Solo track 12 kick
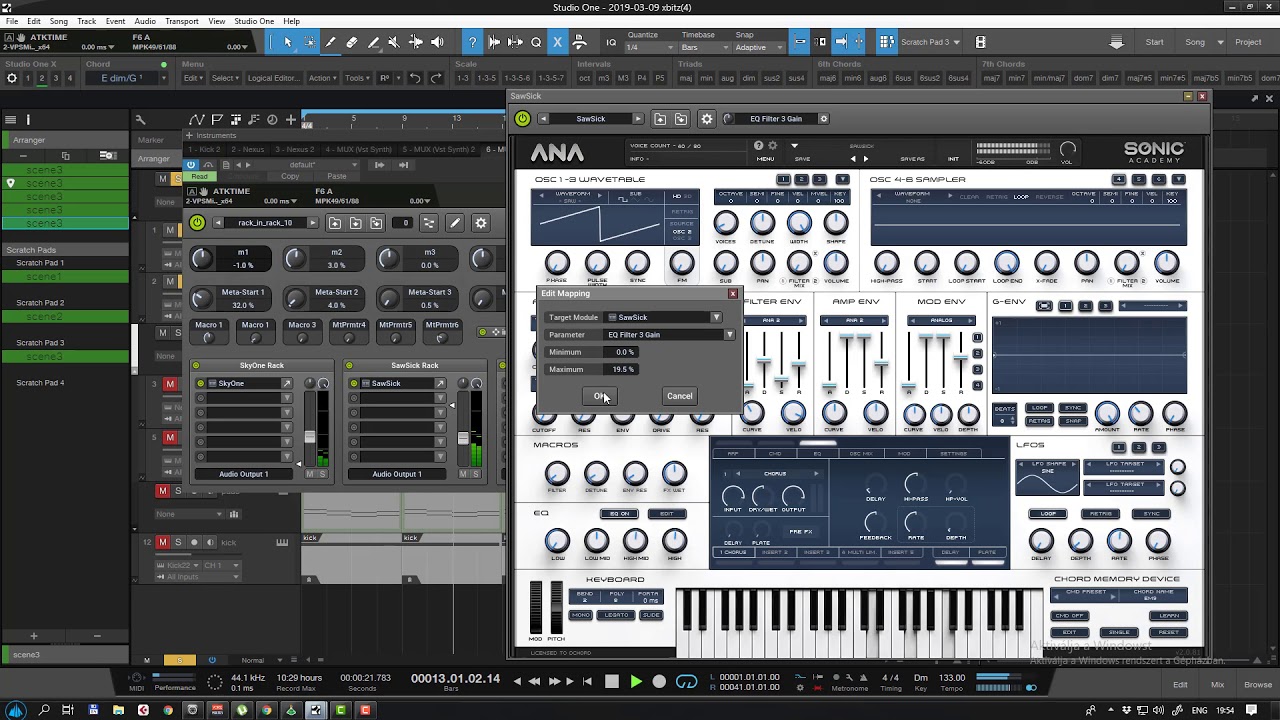The image size is (1280, 720). (x=178, y=542)
